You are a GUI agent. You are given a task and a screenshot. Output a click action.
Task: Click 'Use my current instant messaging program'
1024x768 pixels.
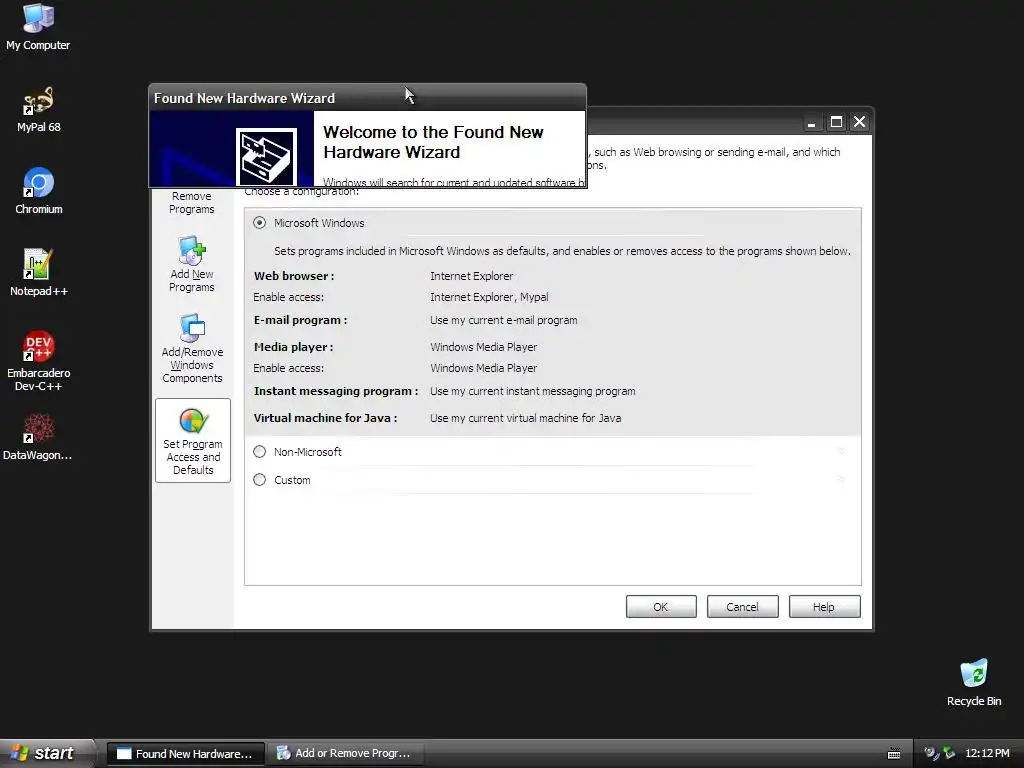(x=532, y=391)
